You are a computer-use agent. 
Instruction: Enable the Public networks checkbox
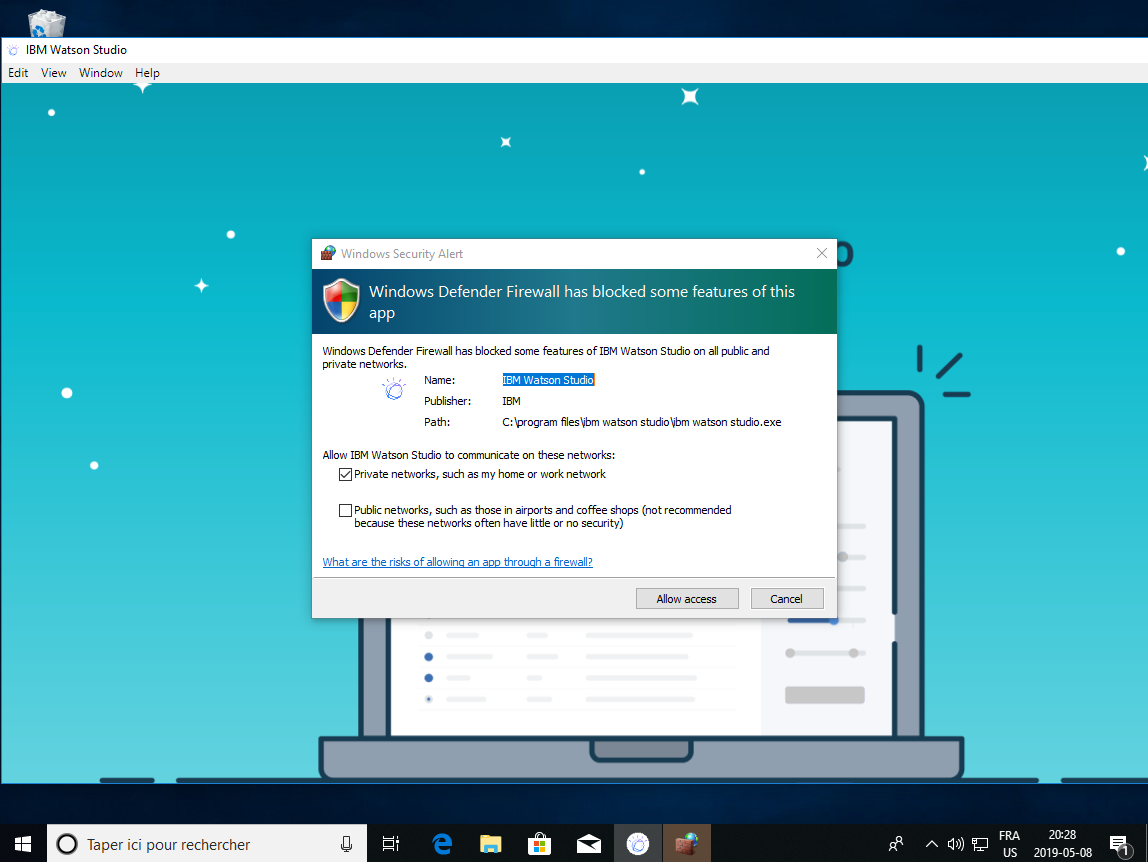point(346,510)
